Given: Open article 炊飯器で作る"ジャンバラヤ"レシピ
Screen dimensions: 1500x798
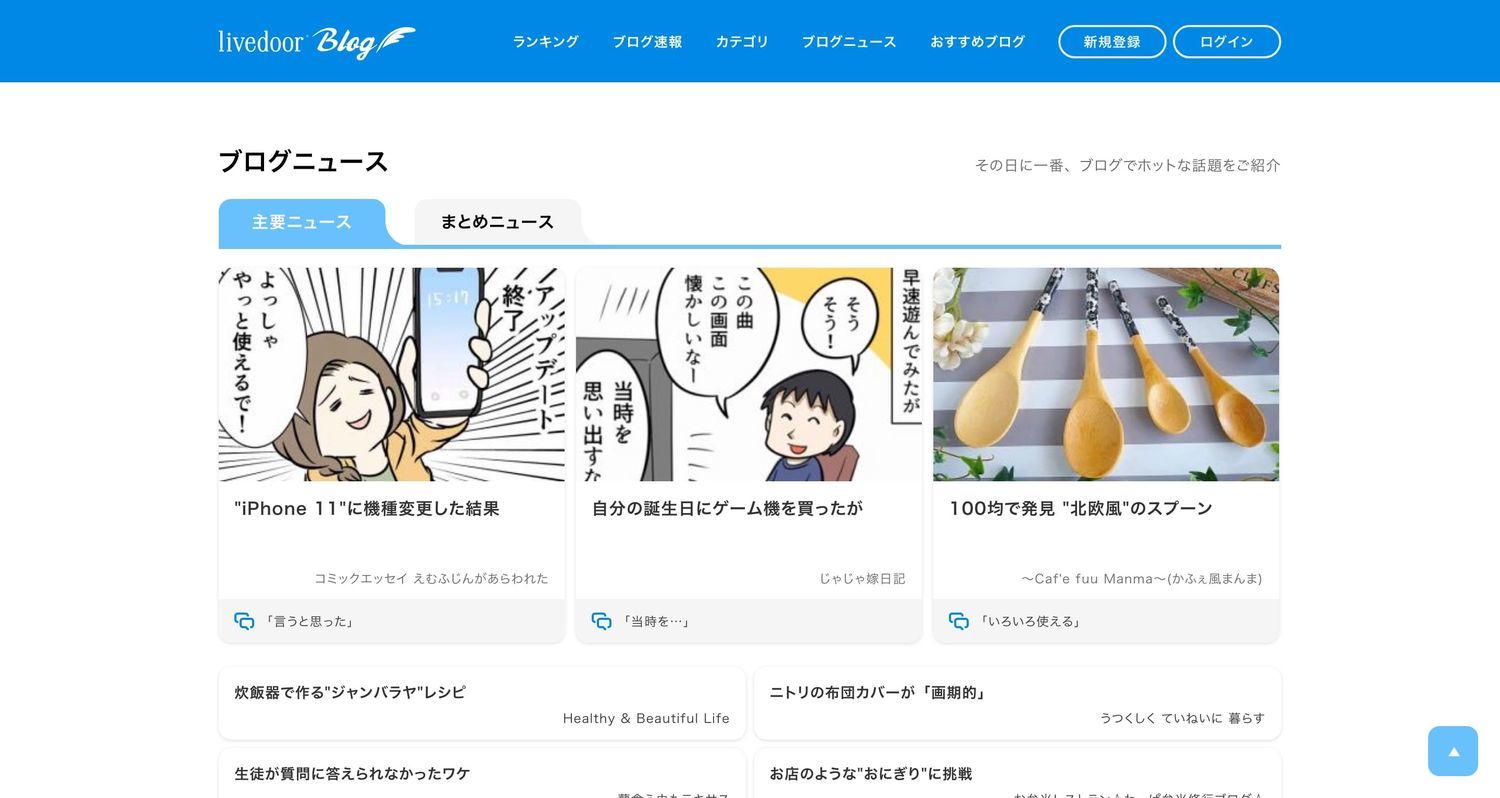Looking at the screenshot, I should click(x=350, y=692).
